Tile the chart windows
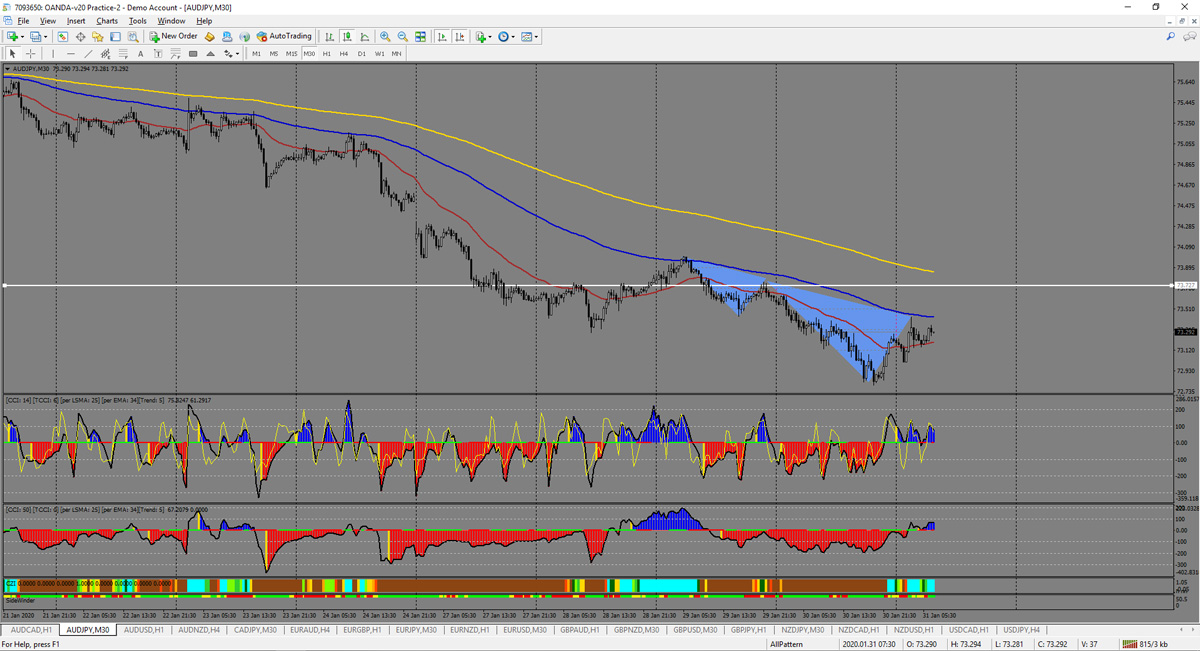Screen dimensions: 1200x651 [x=420, y=37]
